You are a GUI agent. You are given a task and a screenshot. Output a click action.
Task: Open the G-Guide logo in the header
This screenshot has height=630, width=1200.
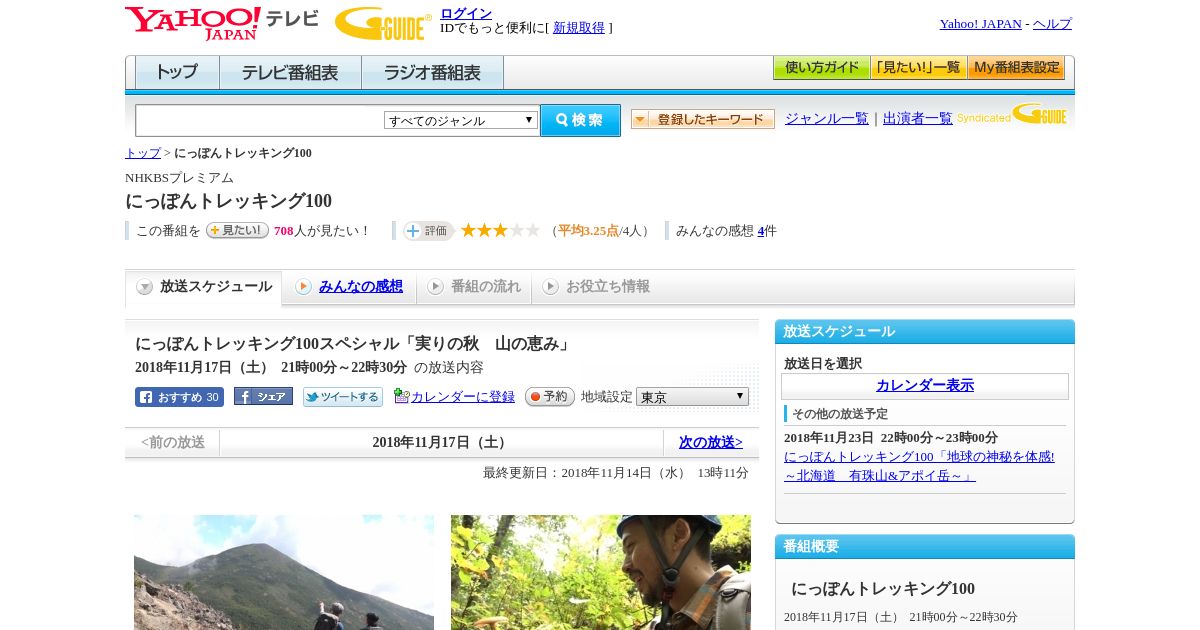click(x=383, y=23)
